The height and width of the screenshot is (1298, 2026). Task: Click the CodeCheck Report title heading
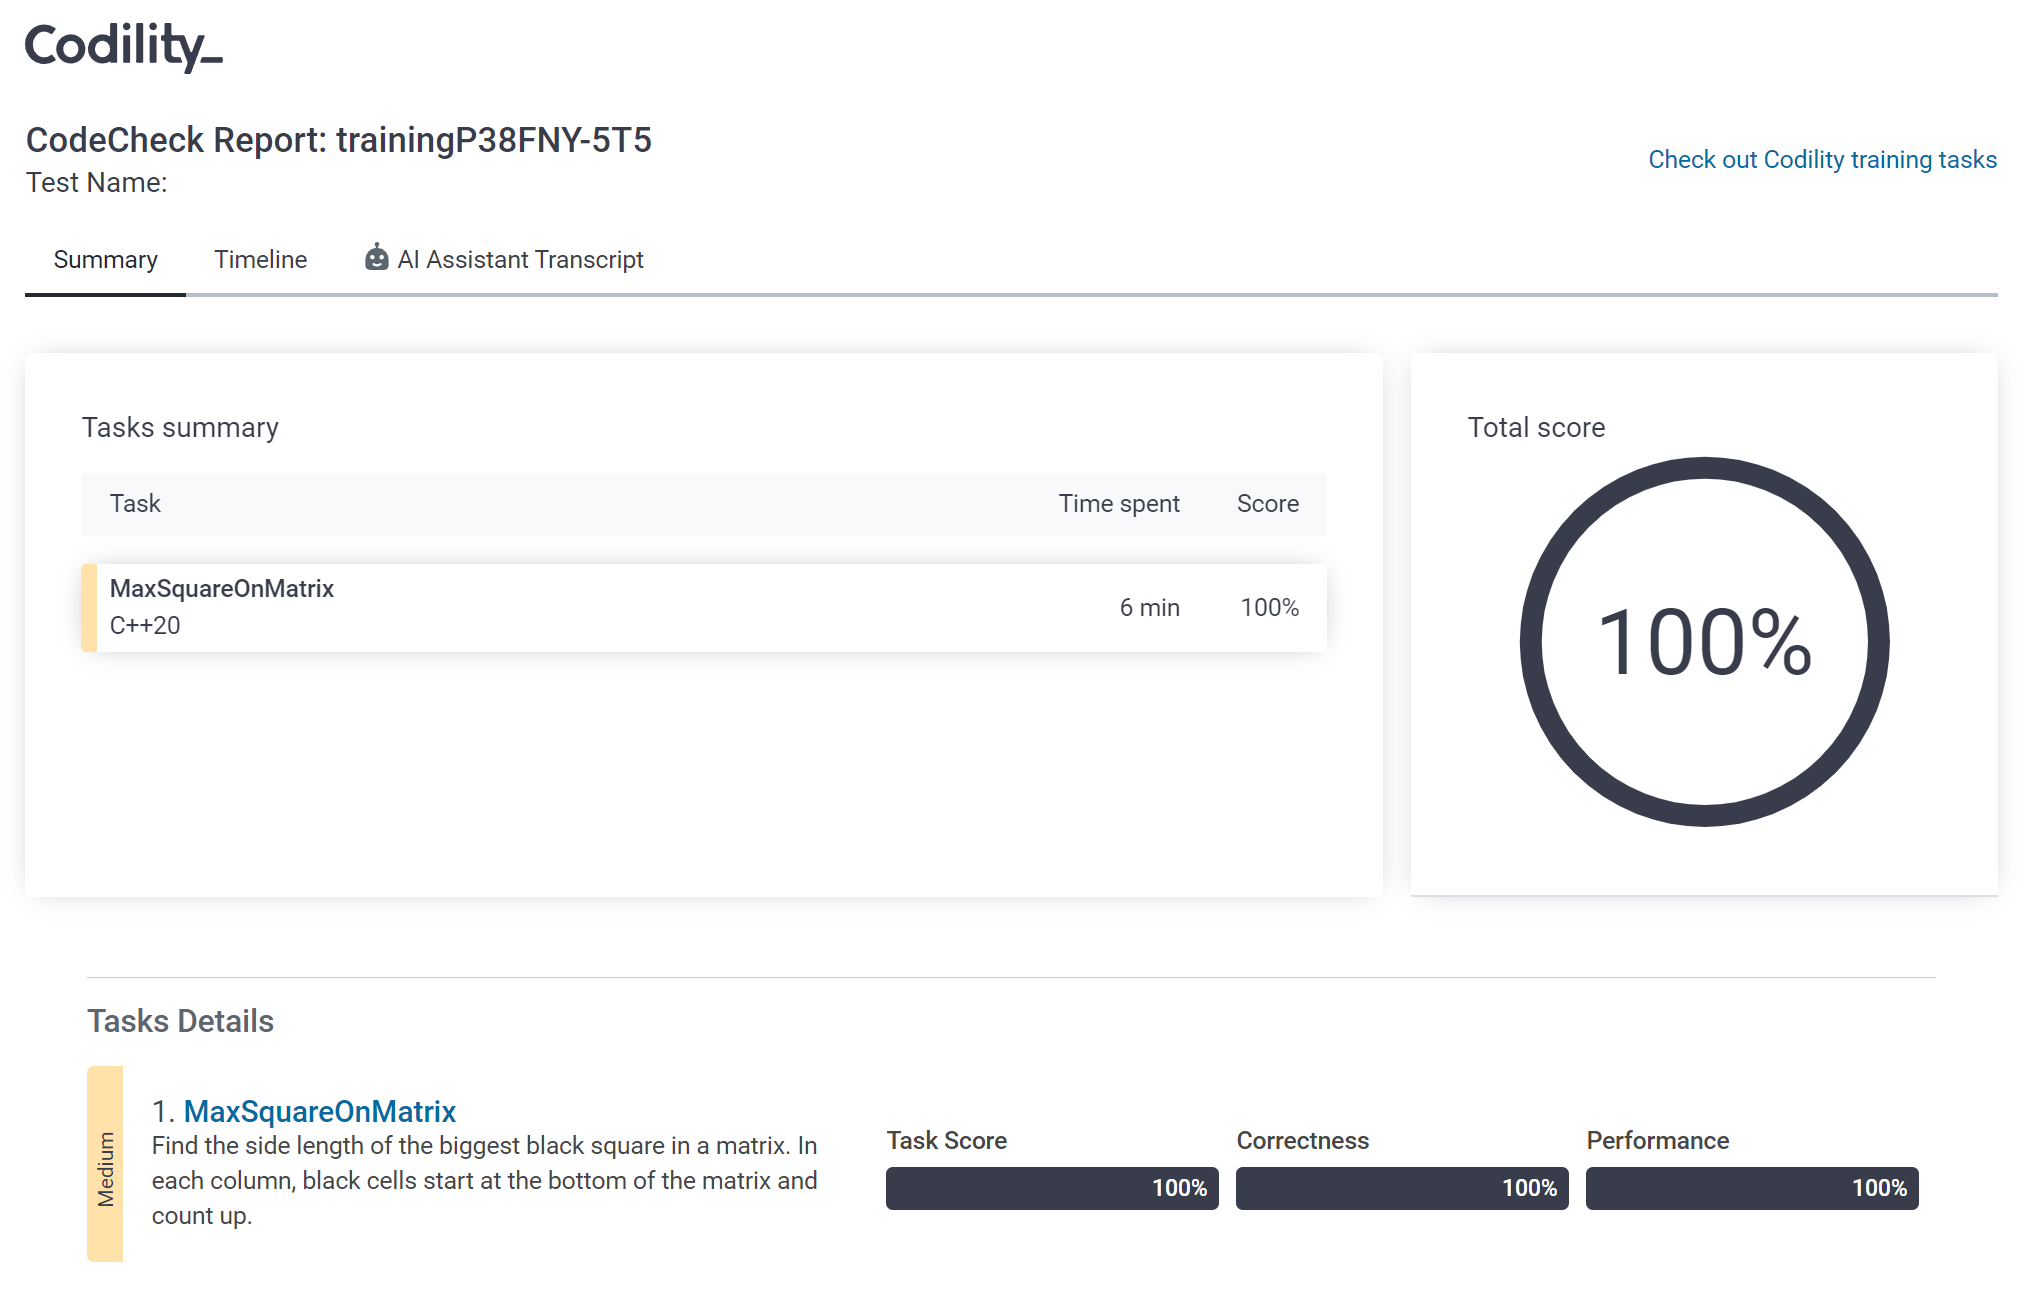(338, 140)
